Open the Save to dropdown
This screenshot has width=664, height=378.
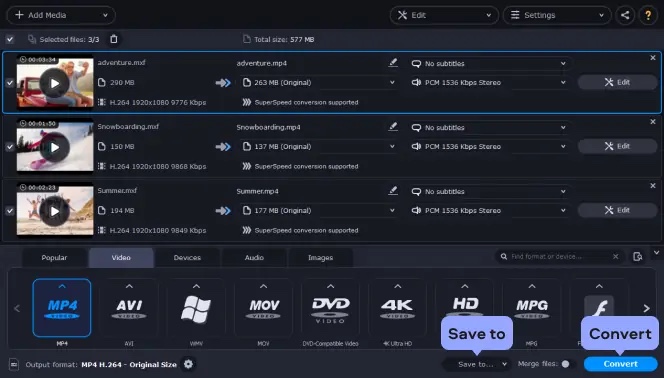coord(476,364)
